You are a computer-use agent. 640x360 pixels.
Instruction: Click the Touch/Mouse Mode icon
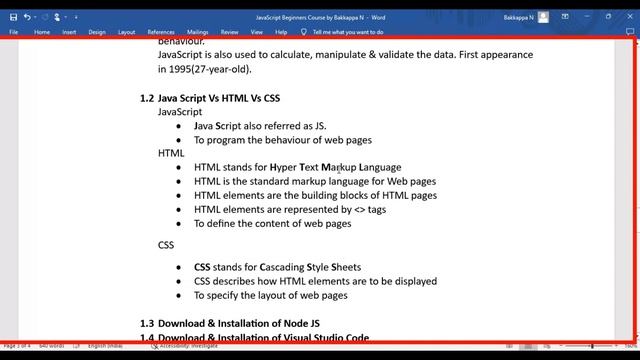point(57,17)
